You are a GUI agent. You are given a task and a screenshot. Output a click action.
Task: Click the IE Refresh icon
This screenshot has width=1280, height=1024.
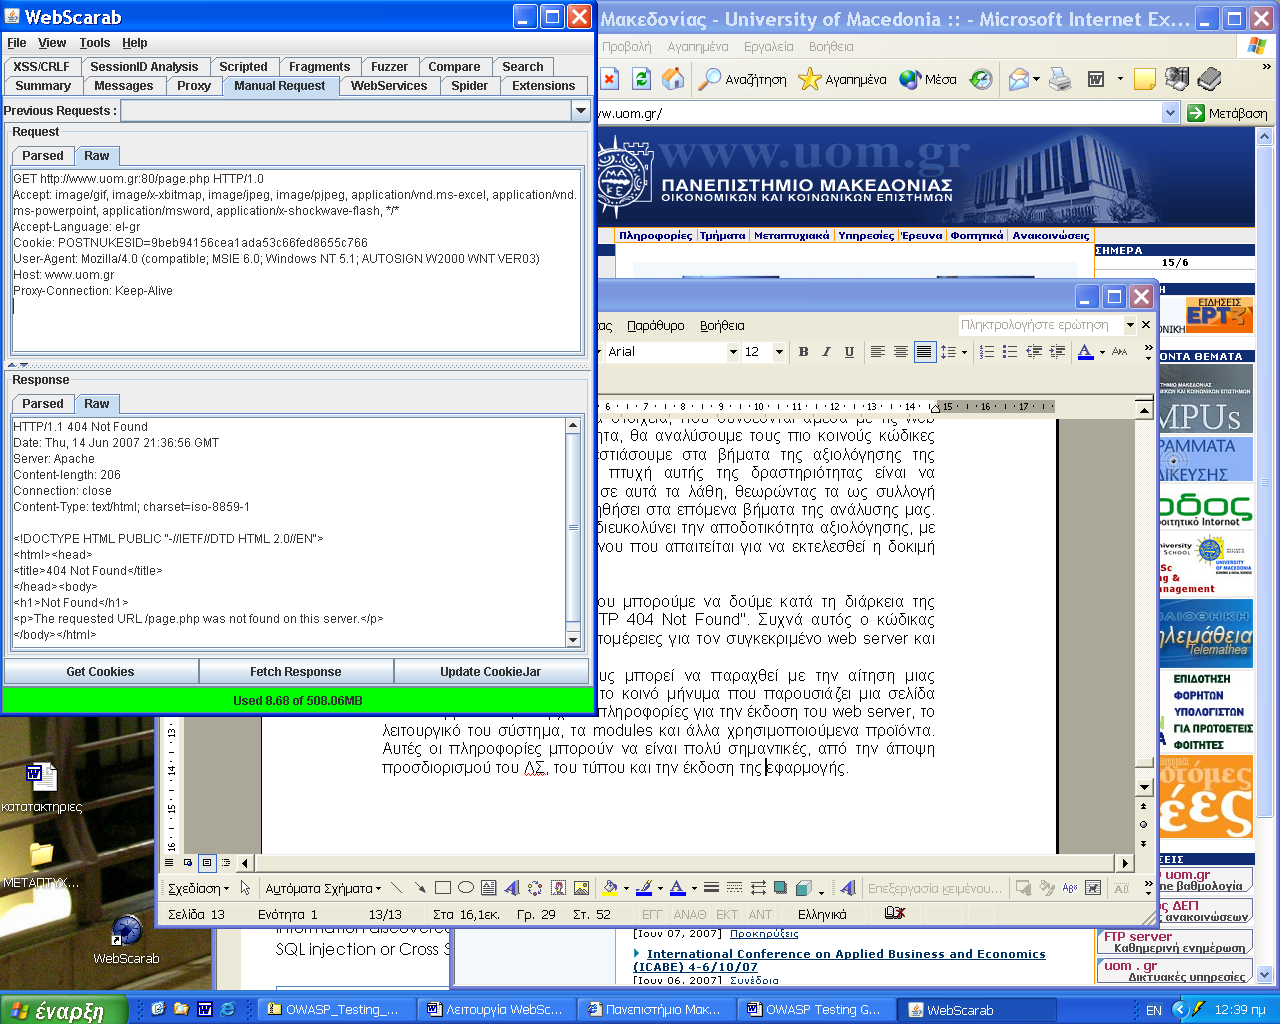[x=641, y=79]
